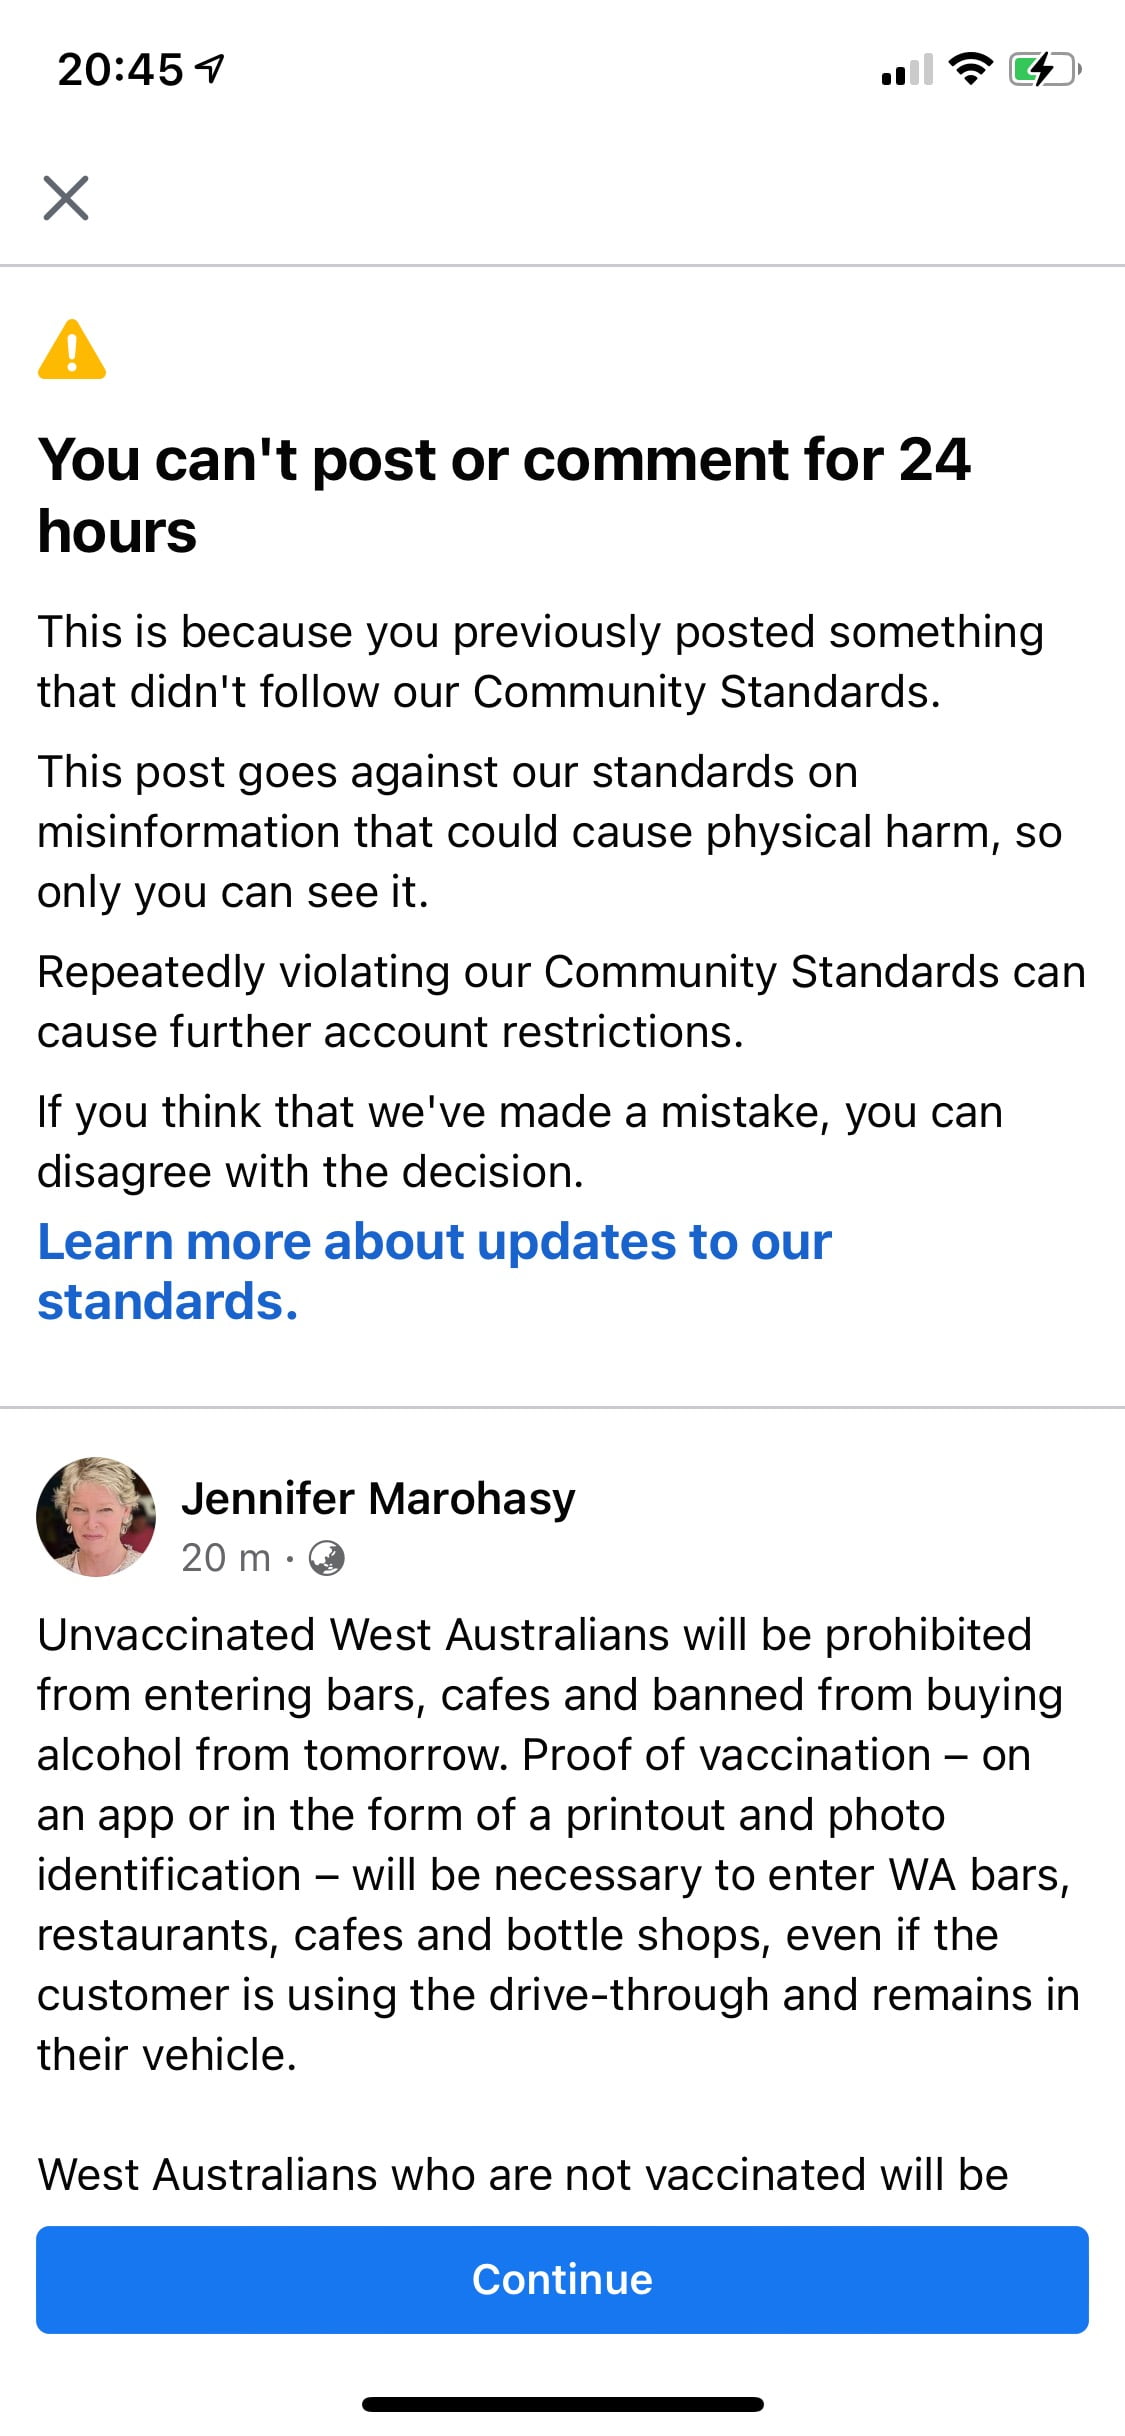Close the restriction notice with the X
Viewport: 1125px width, 2436px height.
66,197
